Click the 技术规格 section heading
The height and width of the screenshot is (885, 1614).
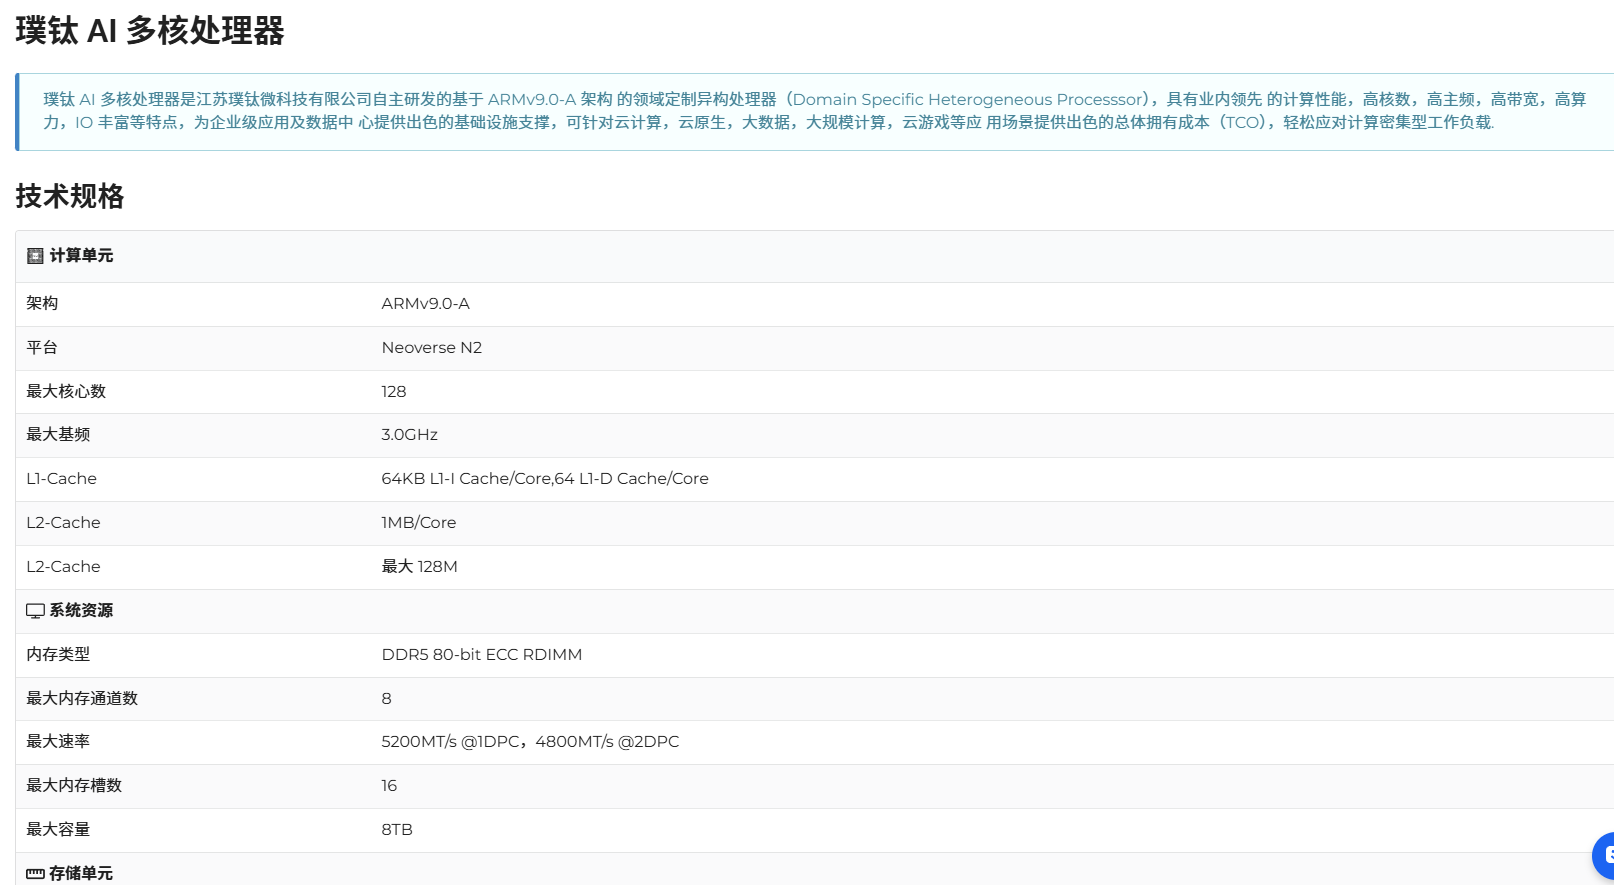pyautogui.click(x=70, y=196)
